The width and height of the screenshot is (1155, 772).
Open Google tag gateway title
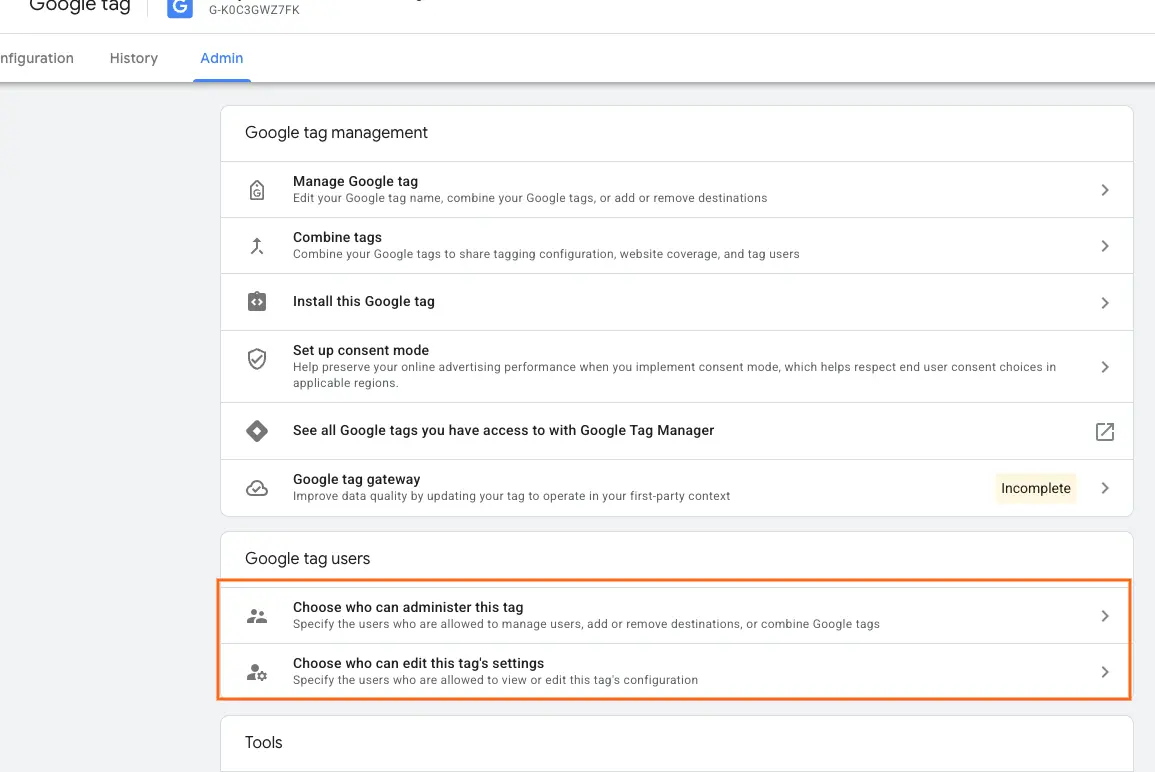click(x=357, y=479)
